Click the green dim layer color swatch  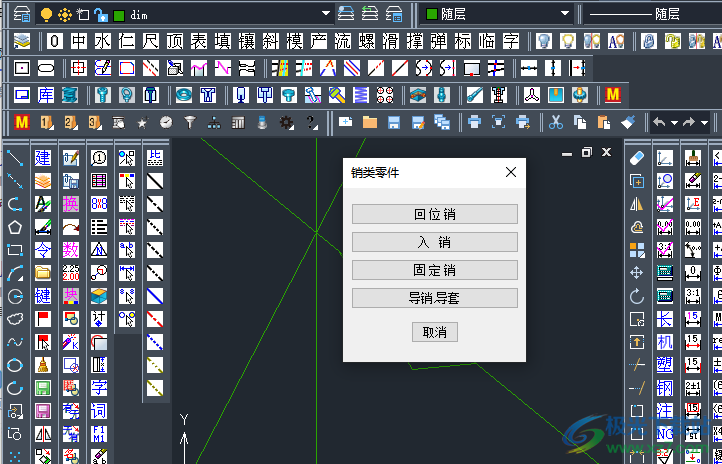(119, 15)
